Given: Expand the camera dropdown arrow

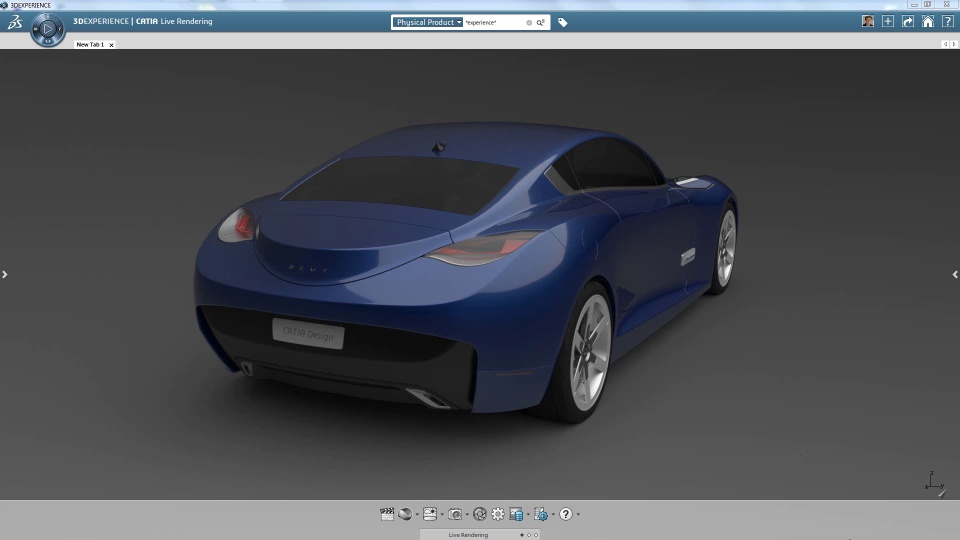Looking at the screenshot, I should (467, 515).
